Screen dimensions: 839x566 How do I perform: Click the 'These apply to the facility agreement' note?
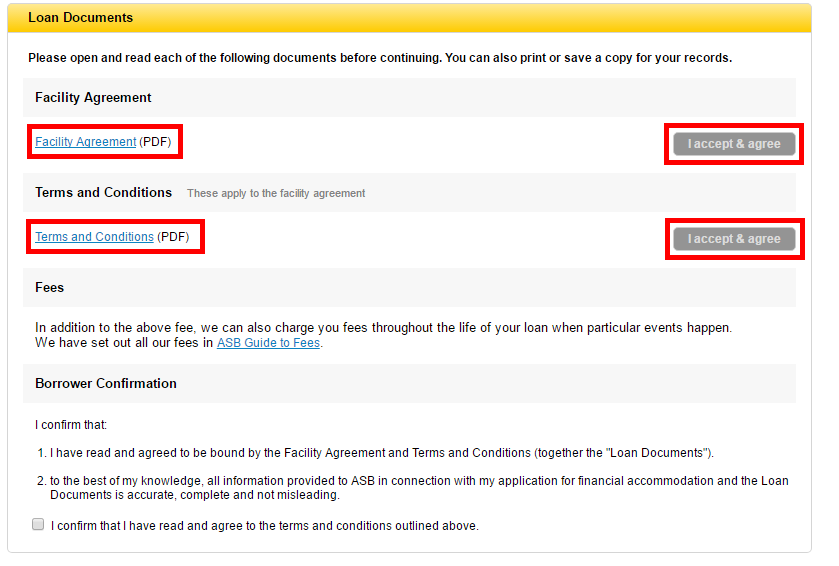click(x=276, y=193)
